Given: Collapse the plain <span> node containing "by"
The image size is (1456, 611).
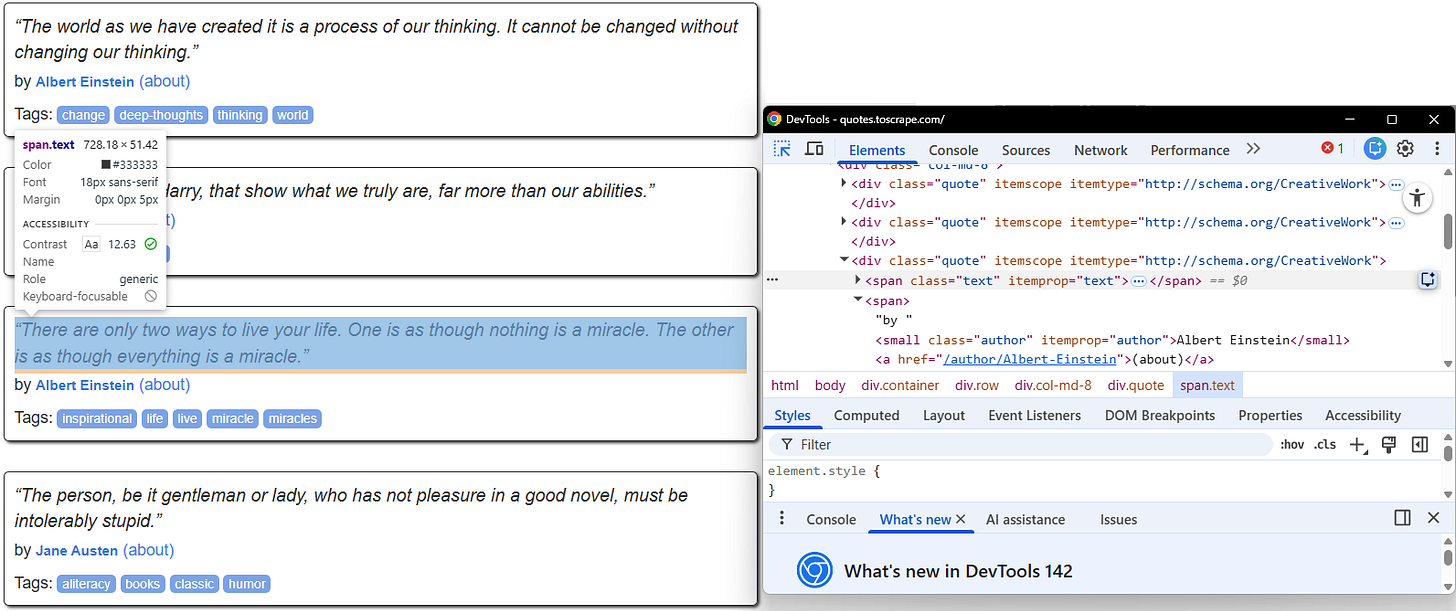Looking at the screenshot, I should [x=858, y=300].
